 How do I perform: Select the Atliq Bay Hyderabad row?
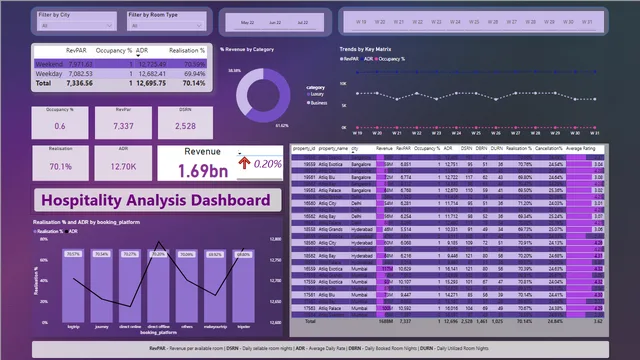tap(448, 256)
